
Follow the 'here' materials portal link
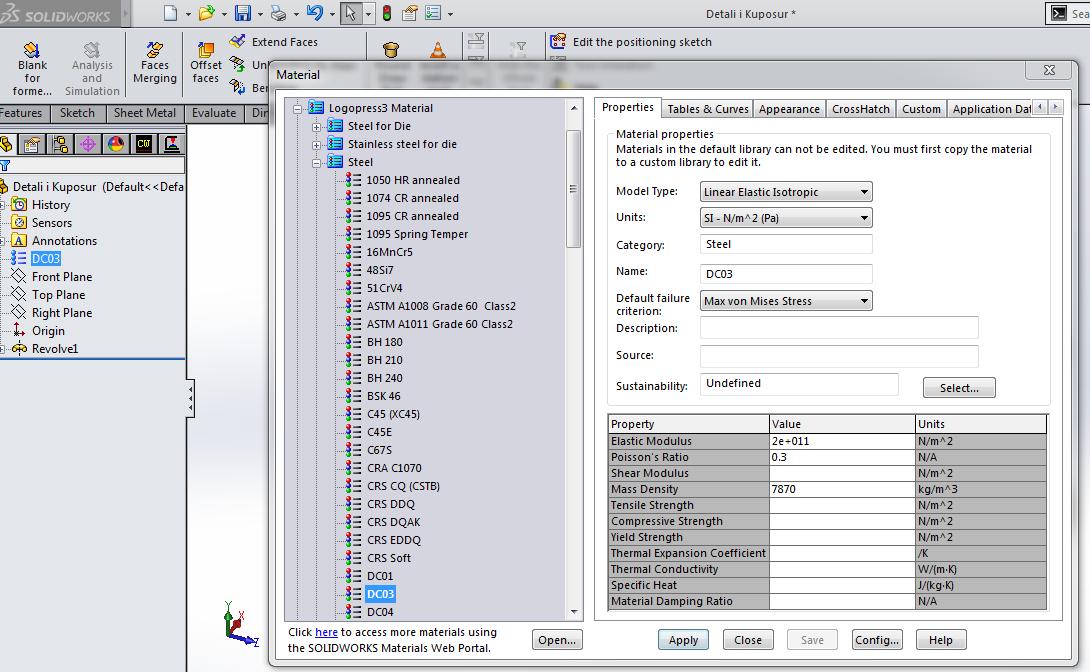(326, 632)
